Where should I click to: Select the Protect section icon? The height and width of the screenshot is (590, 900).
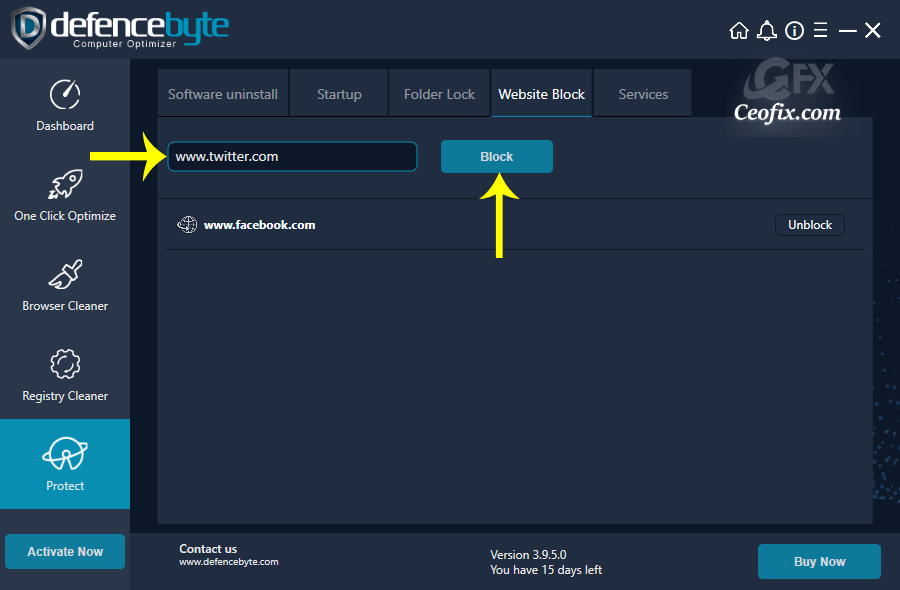pos(65,453)
